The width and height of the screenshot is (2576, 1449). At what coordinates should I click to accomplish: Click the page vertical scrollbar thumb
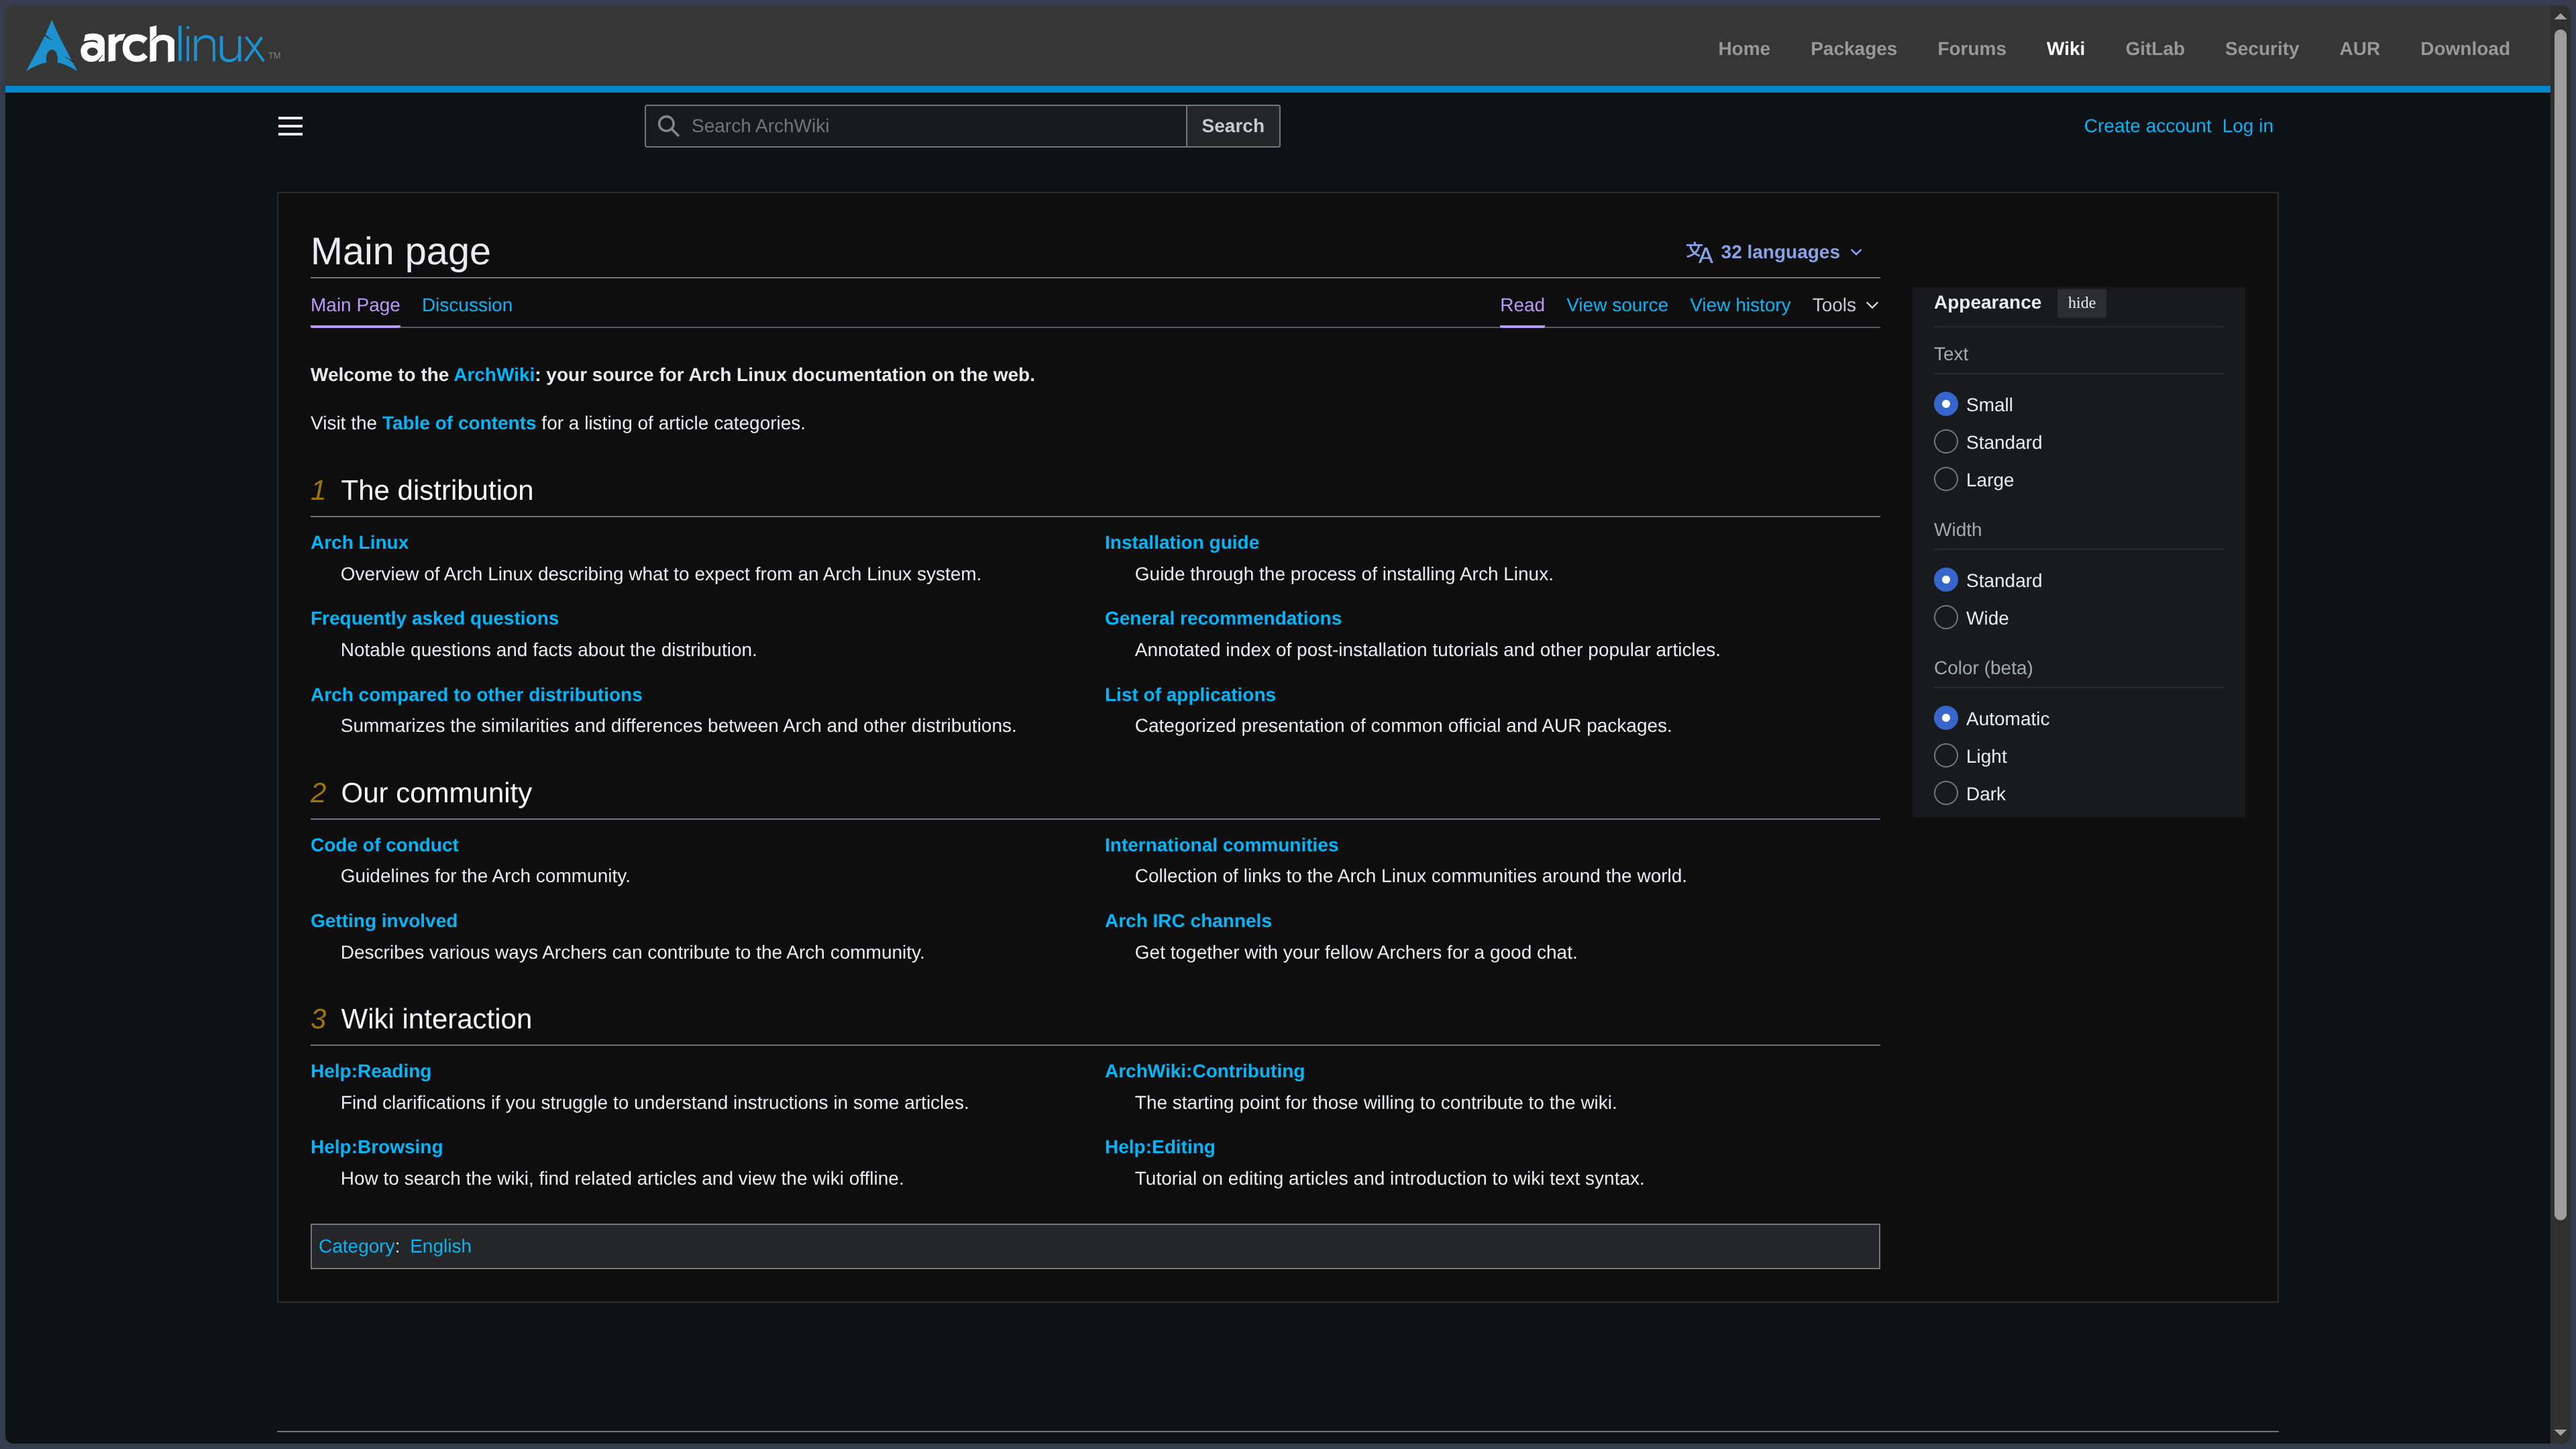(x=2560, y=625)
